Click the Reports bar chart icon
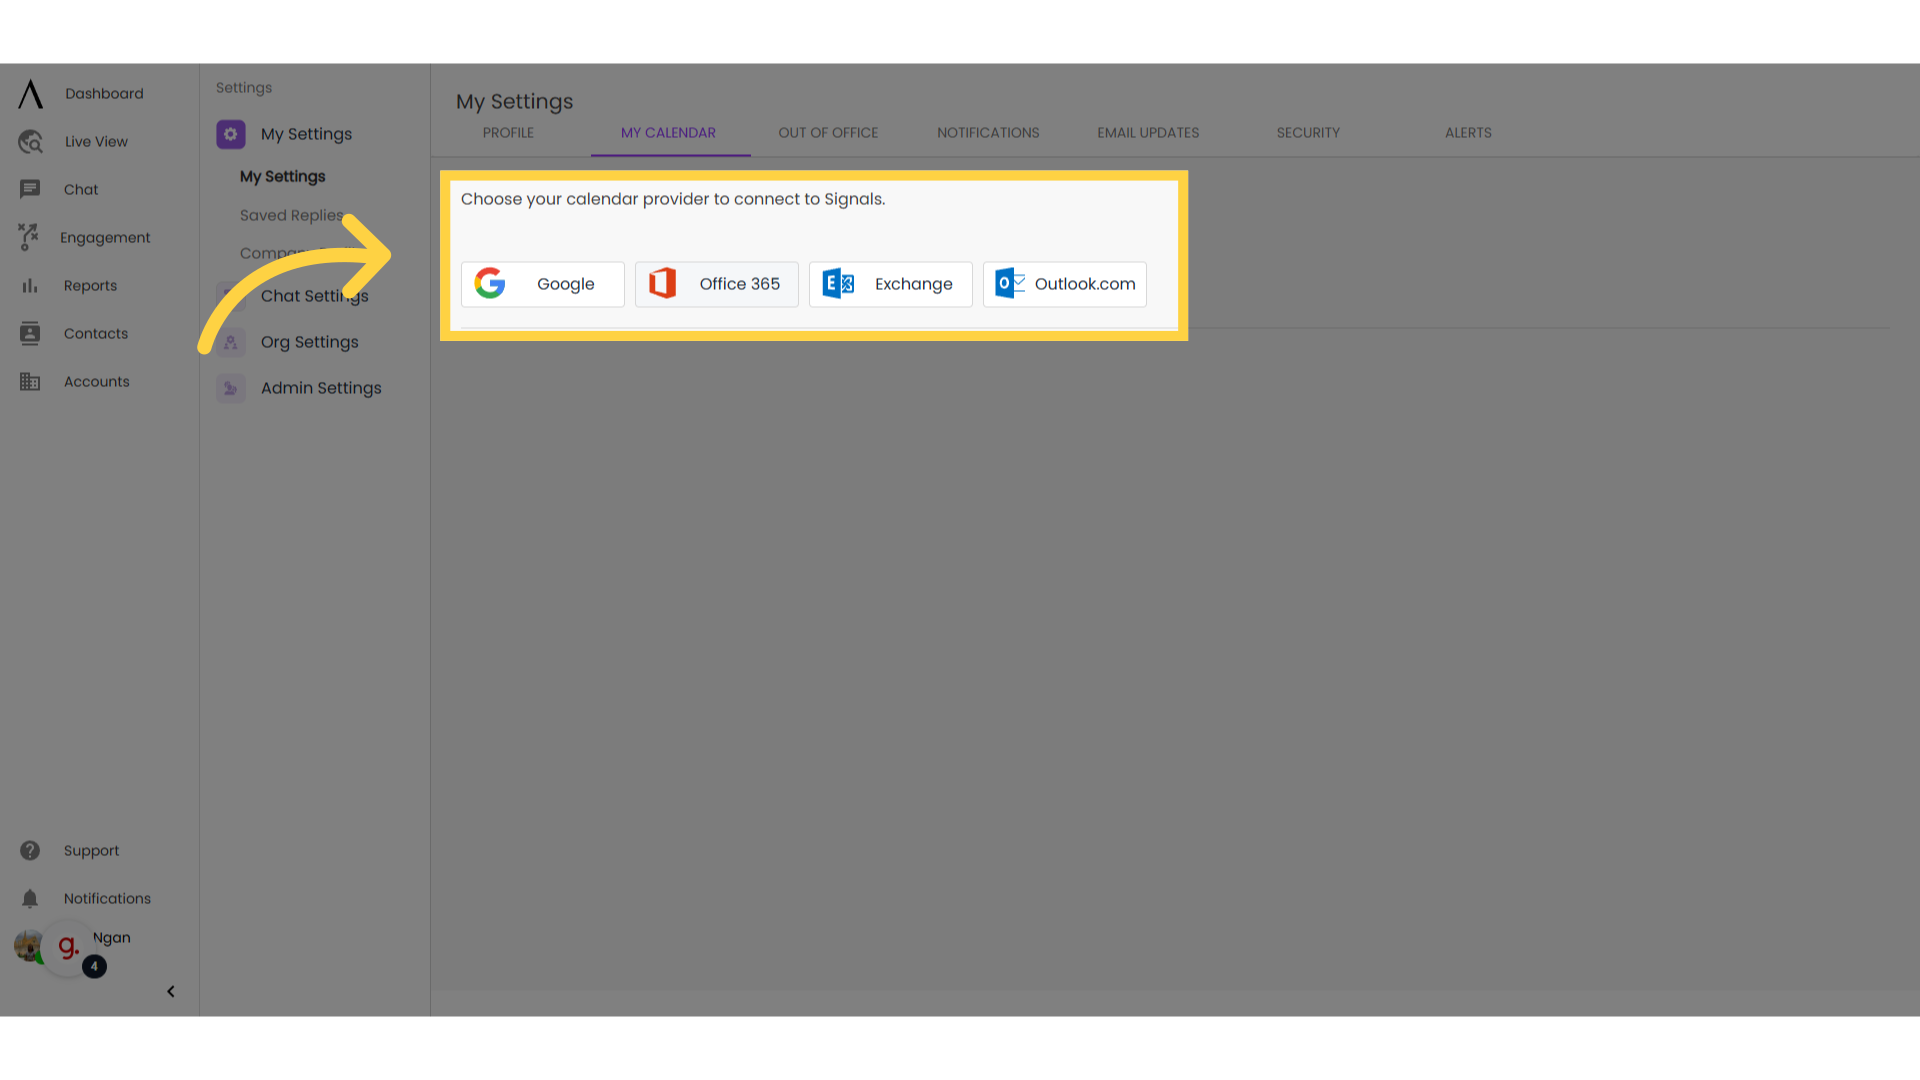 click(x=30, y=286)
